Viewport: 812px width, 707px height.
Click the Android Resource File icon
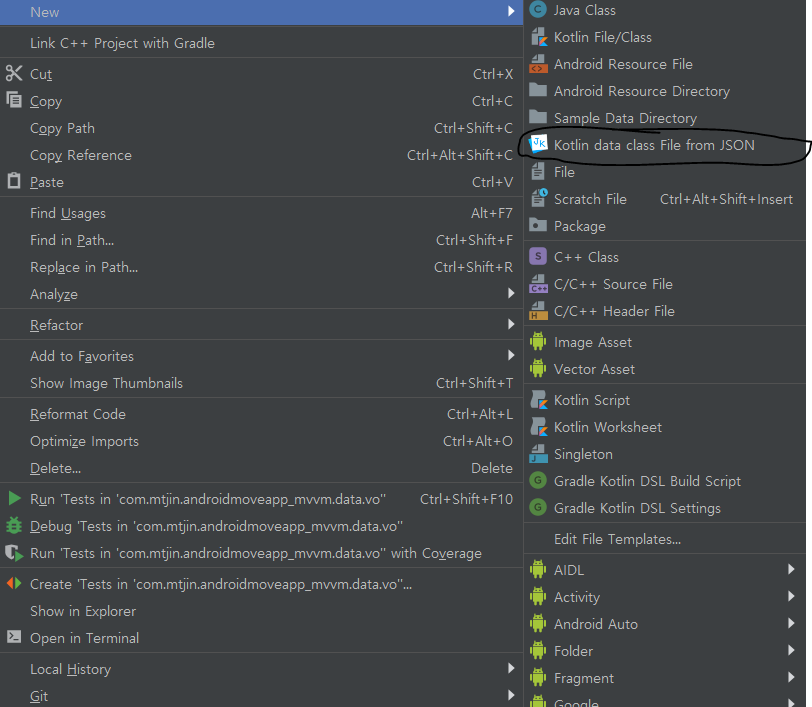(x=538, y=64)
